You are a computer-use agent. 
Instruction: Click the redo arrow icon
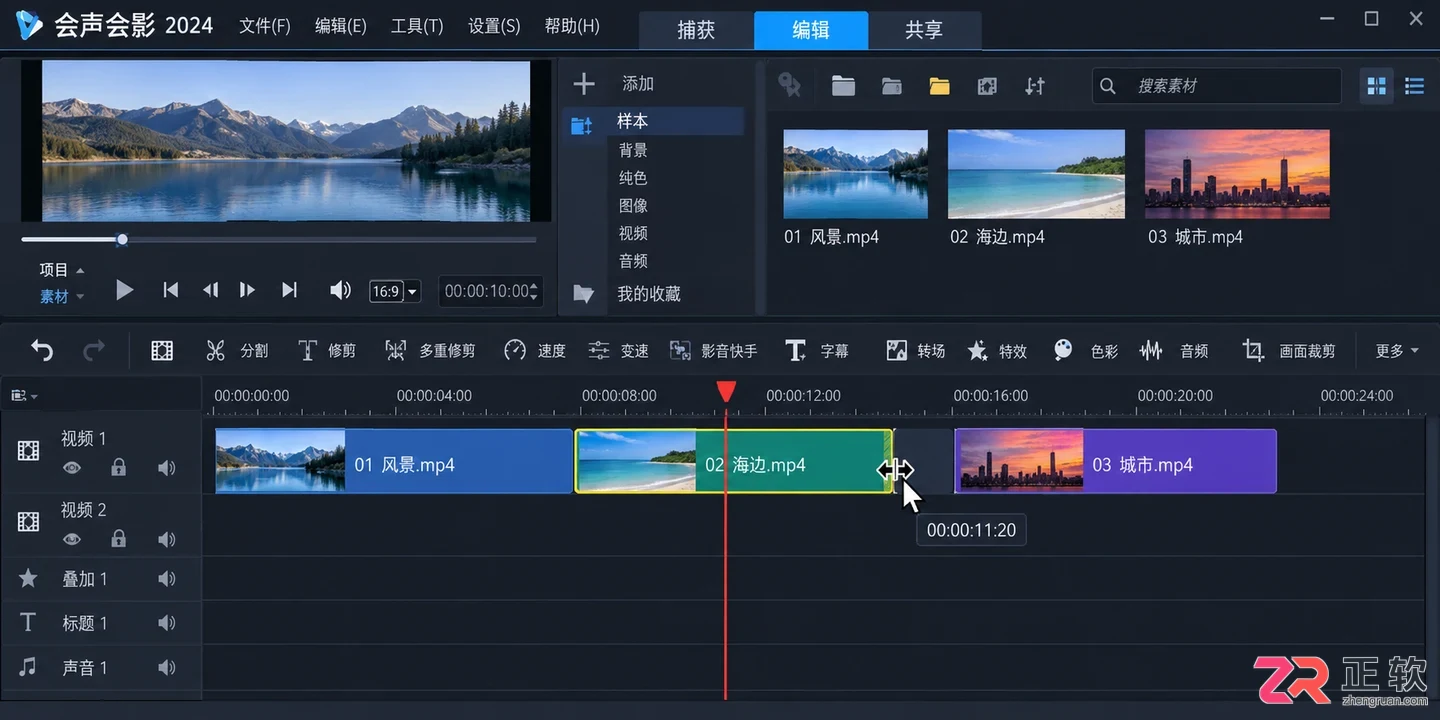94,350
